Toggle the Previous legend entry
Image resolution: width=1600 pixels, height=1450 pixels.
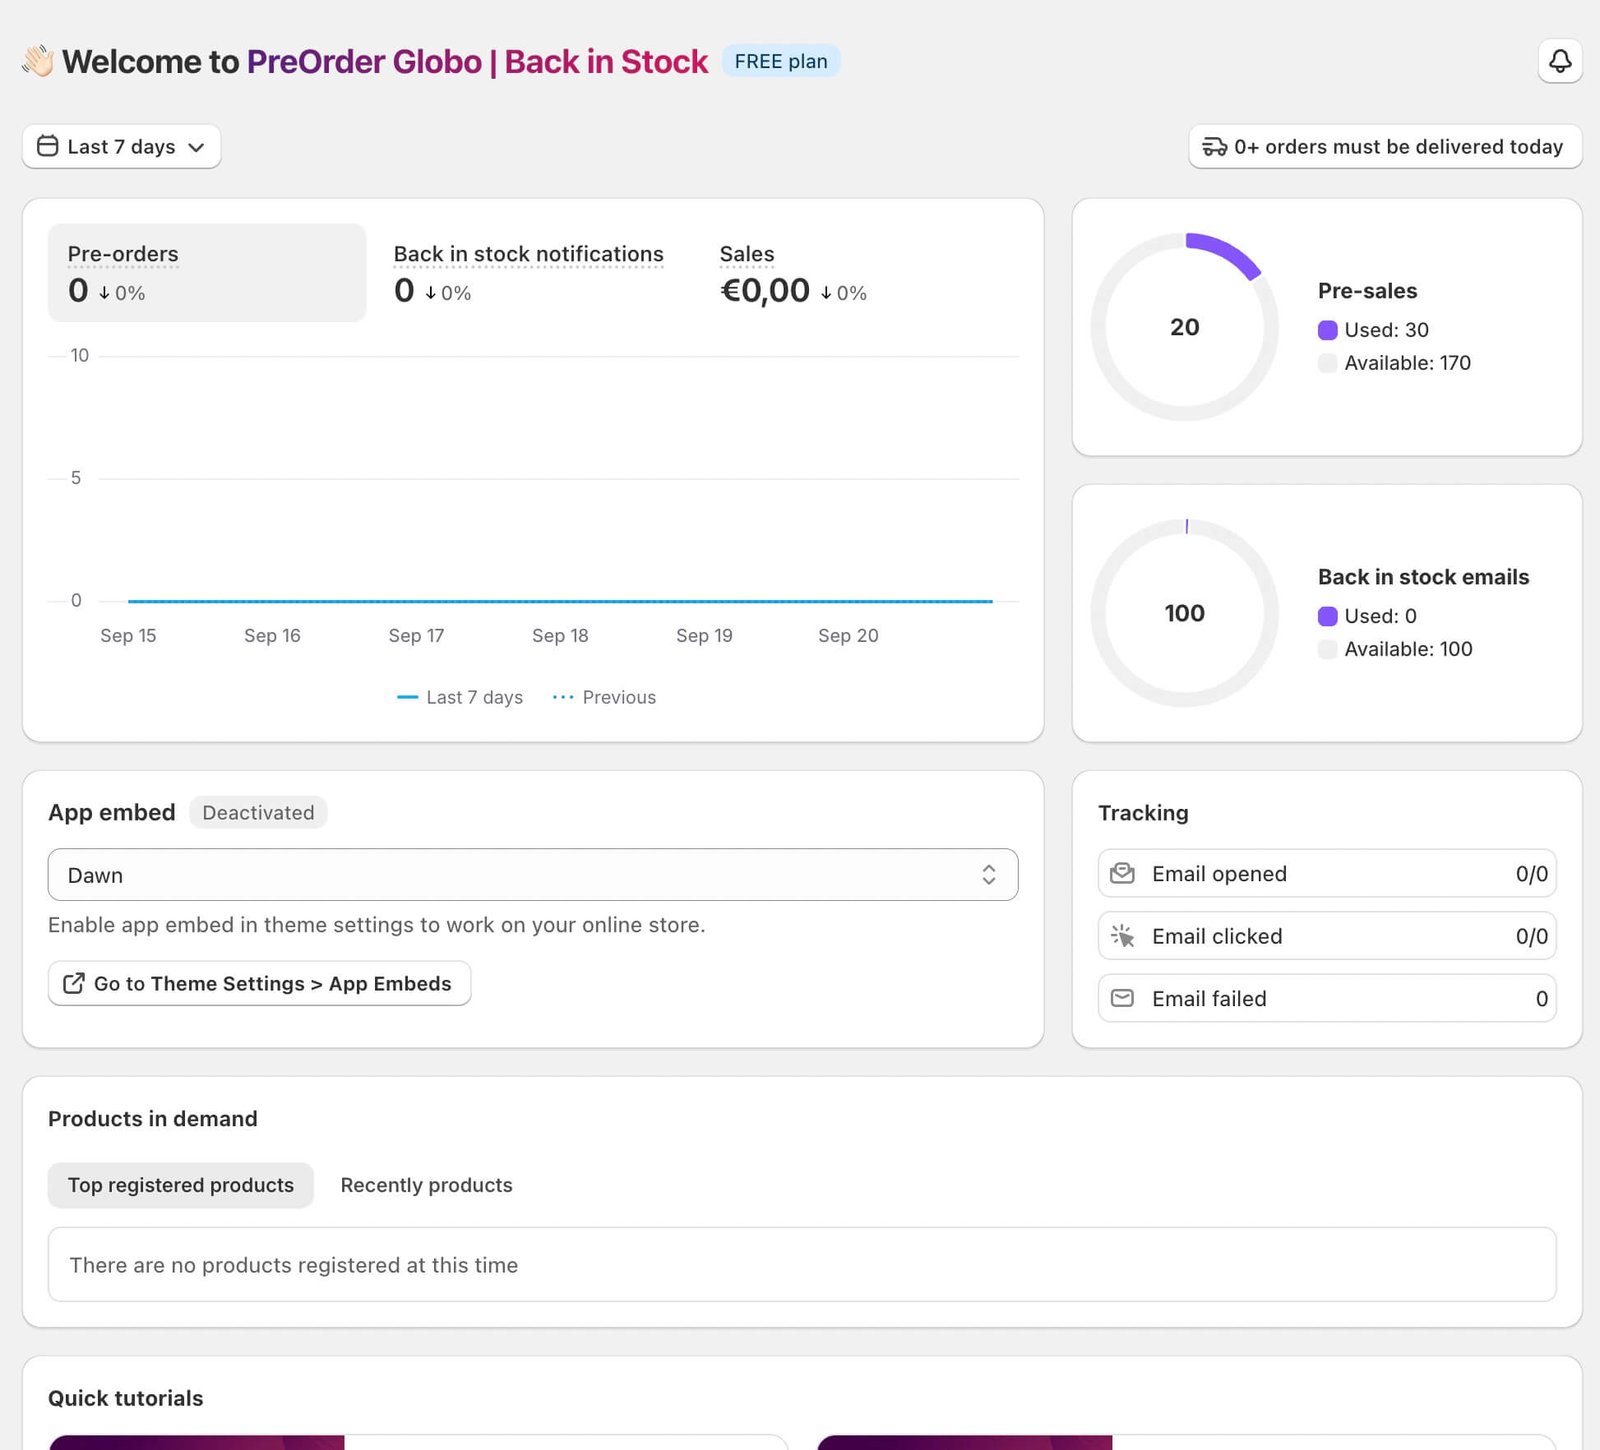point(604,697)
